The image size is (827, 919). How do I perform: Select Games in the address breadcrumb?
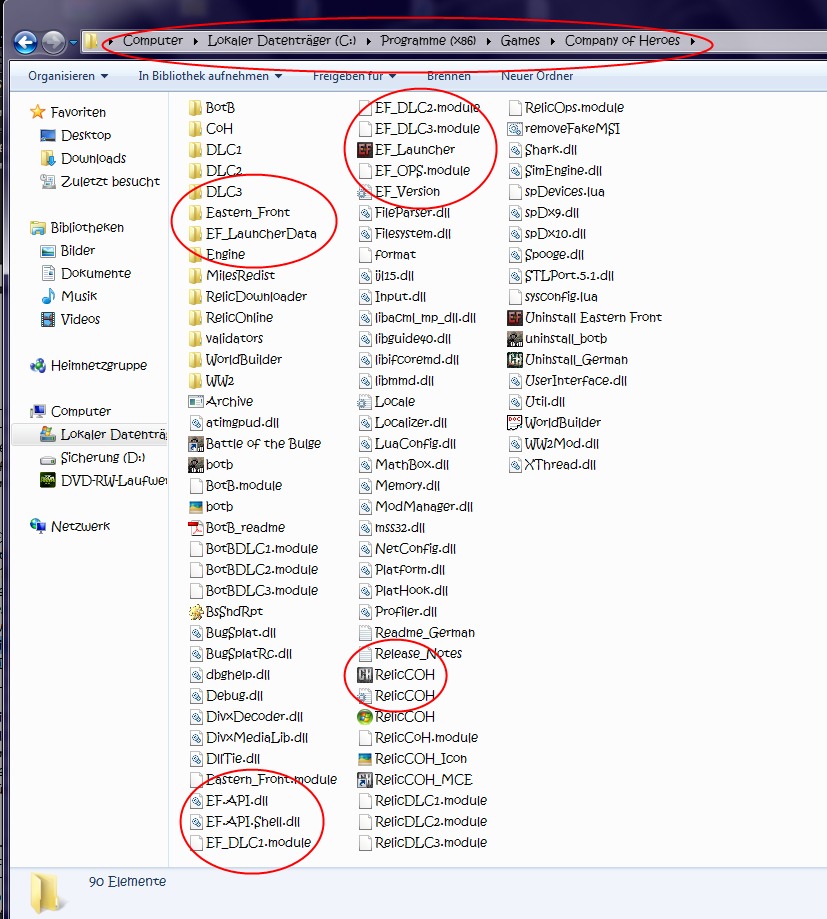click(x=520, y=40)
